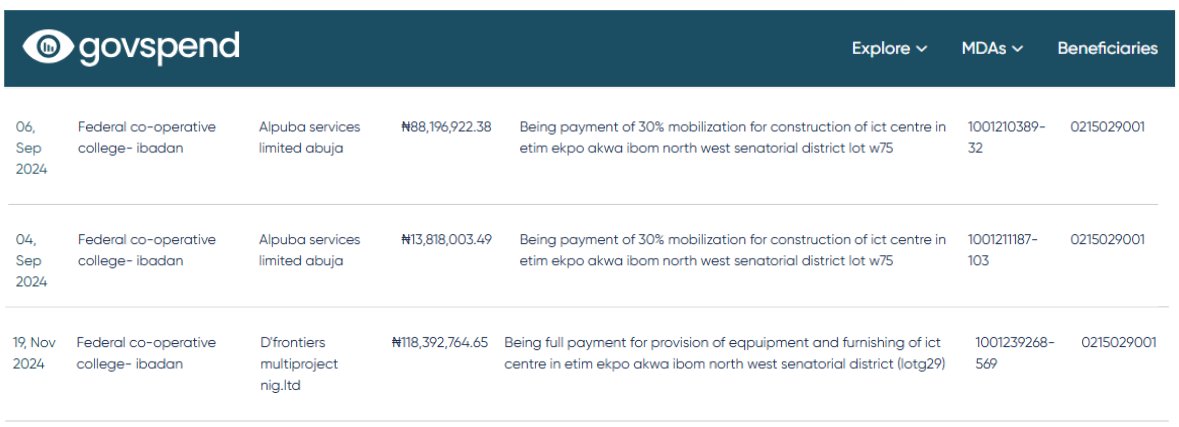
Task: Click payment number 1001211187-103
Action: tap(1003, 250)
